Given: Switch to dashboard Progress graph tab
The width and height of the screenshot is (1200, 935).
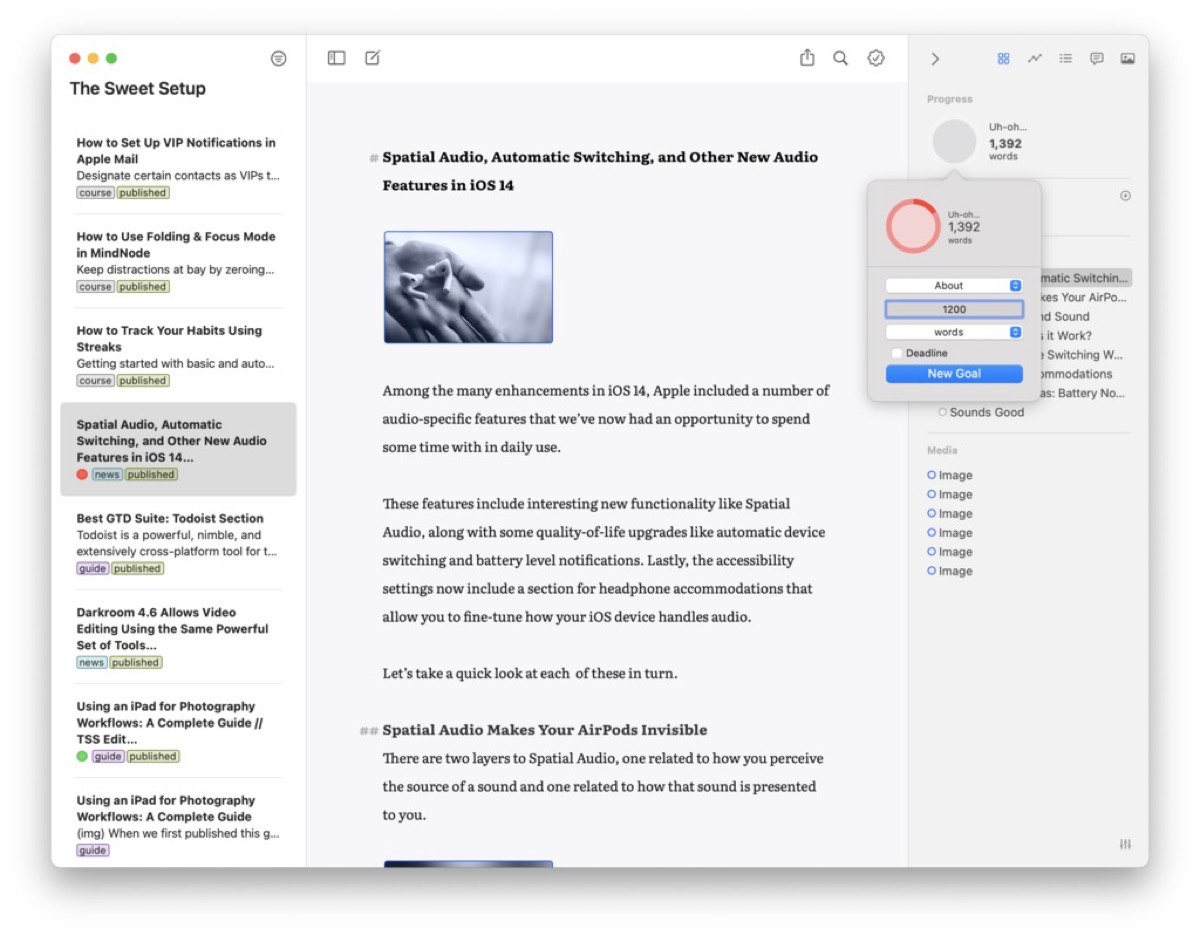Looking at the screenshot, I should [x=1035, y=59].
